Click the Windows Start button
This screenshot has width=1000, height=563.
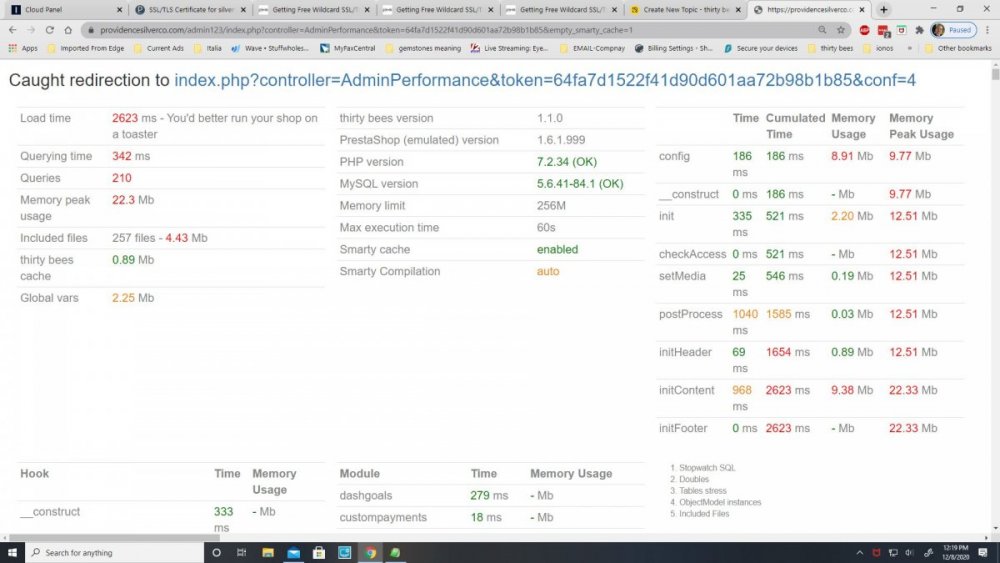coord(13,552)
